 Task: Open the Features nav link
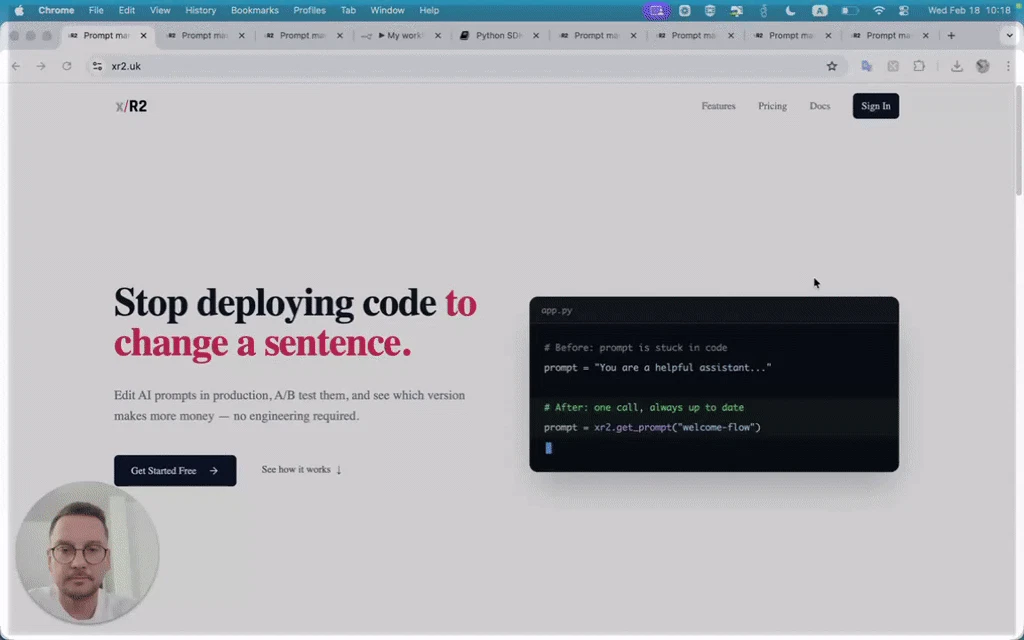point(718,106)
